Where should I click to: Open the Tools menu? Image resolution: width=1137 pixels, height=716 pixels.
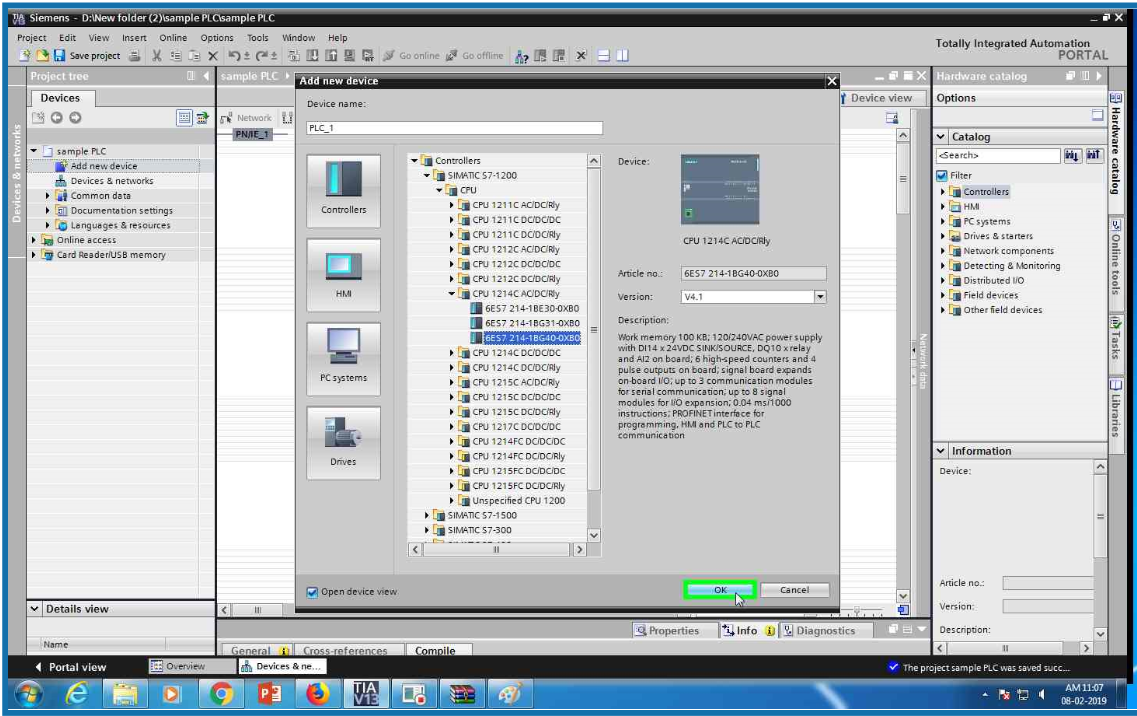pos(257,38)
